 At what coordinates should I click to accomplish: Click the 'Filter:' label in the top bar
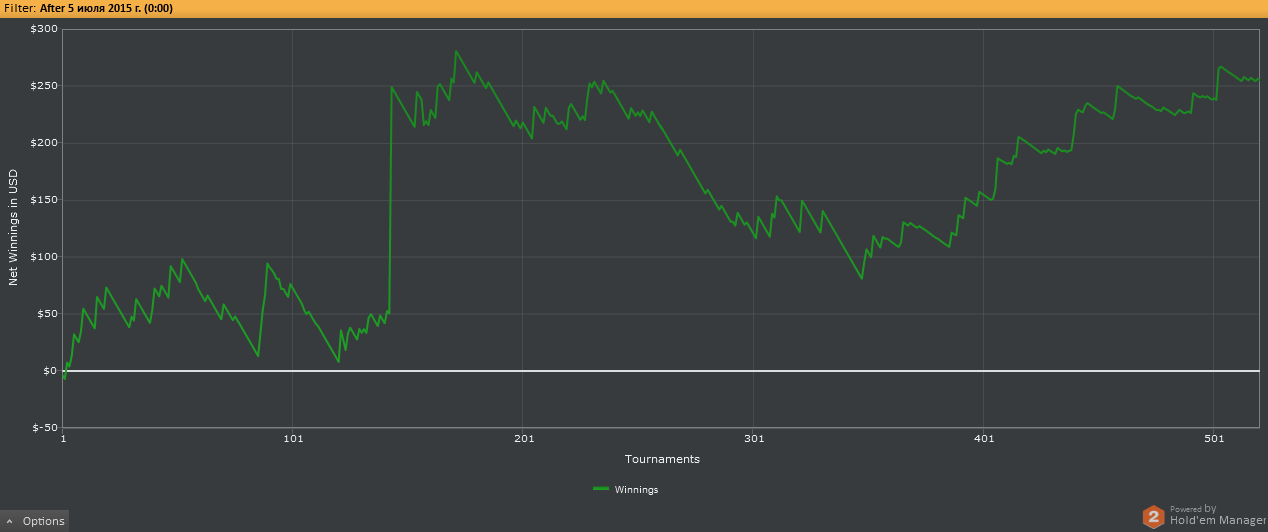[x=21, y=8]
